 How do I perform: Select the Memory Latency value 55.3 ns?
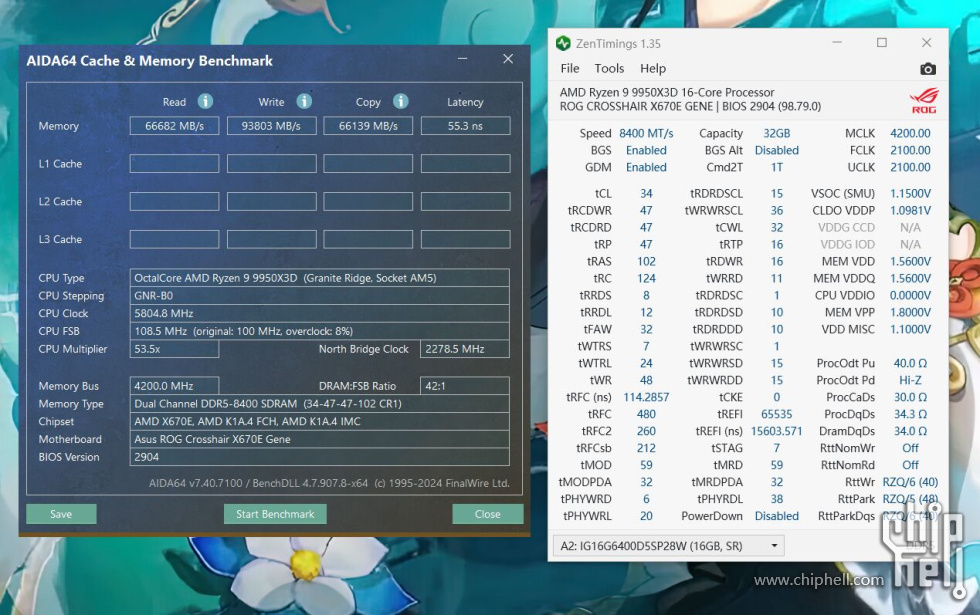tap(466, 126)
